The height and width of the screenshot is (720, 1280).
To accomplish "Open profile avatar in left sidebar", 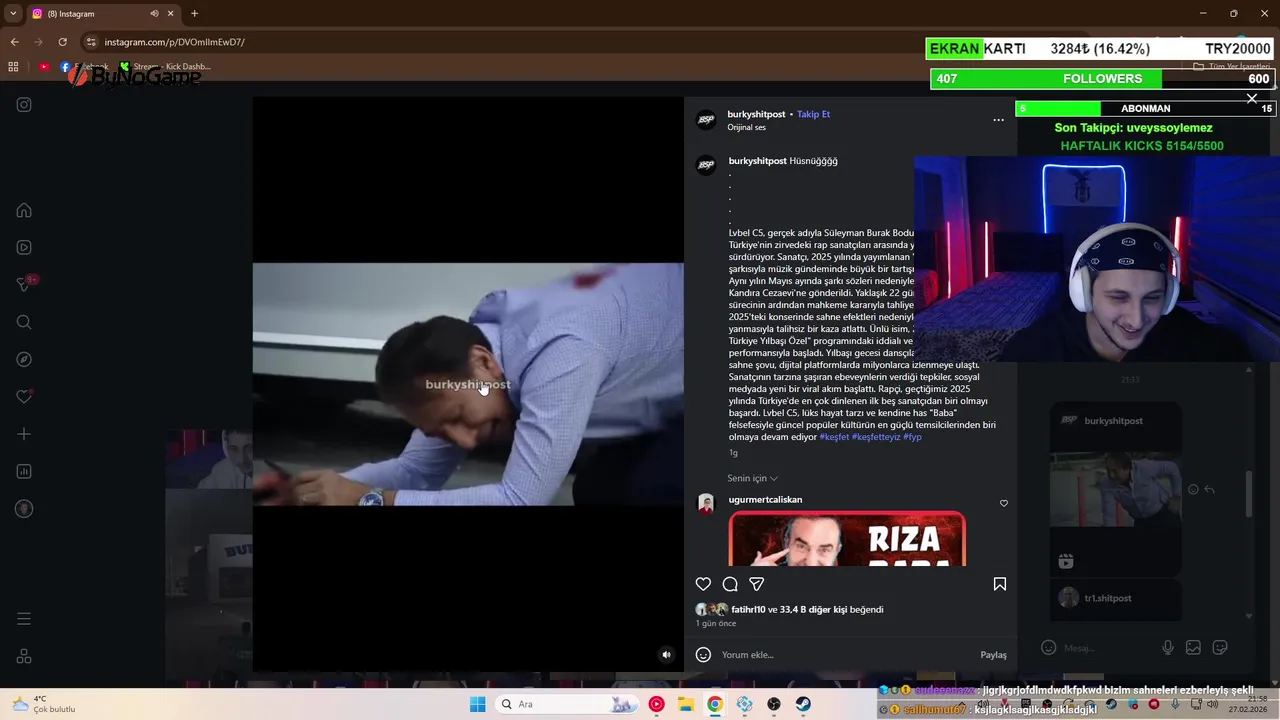I will (24, 509).
